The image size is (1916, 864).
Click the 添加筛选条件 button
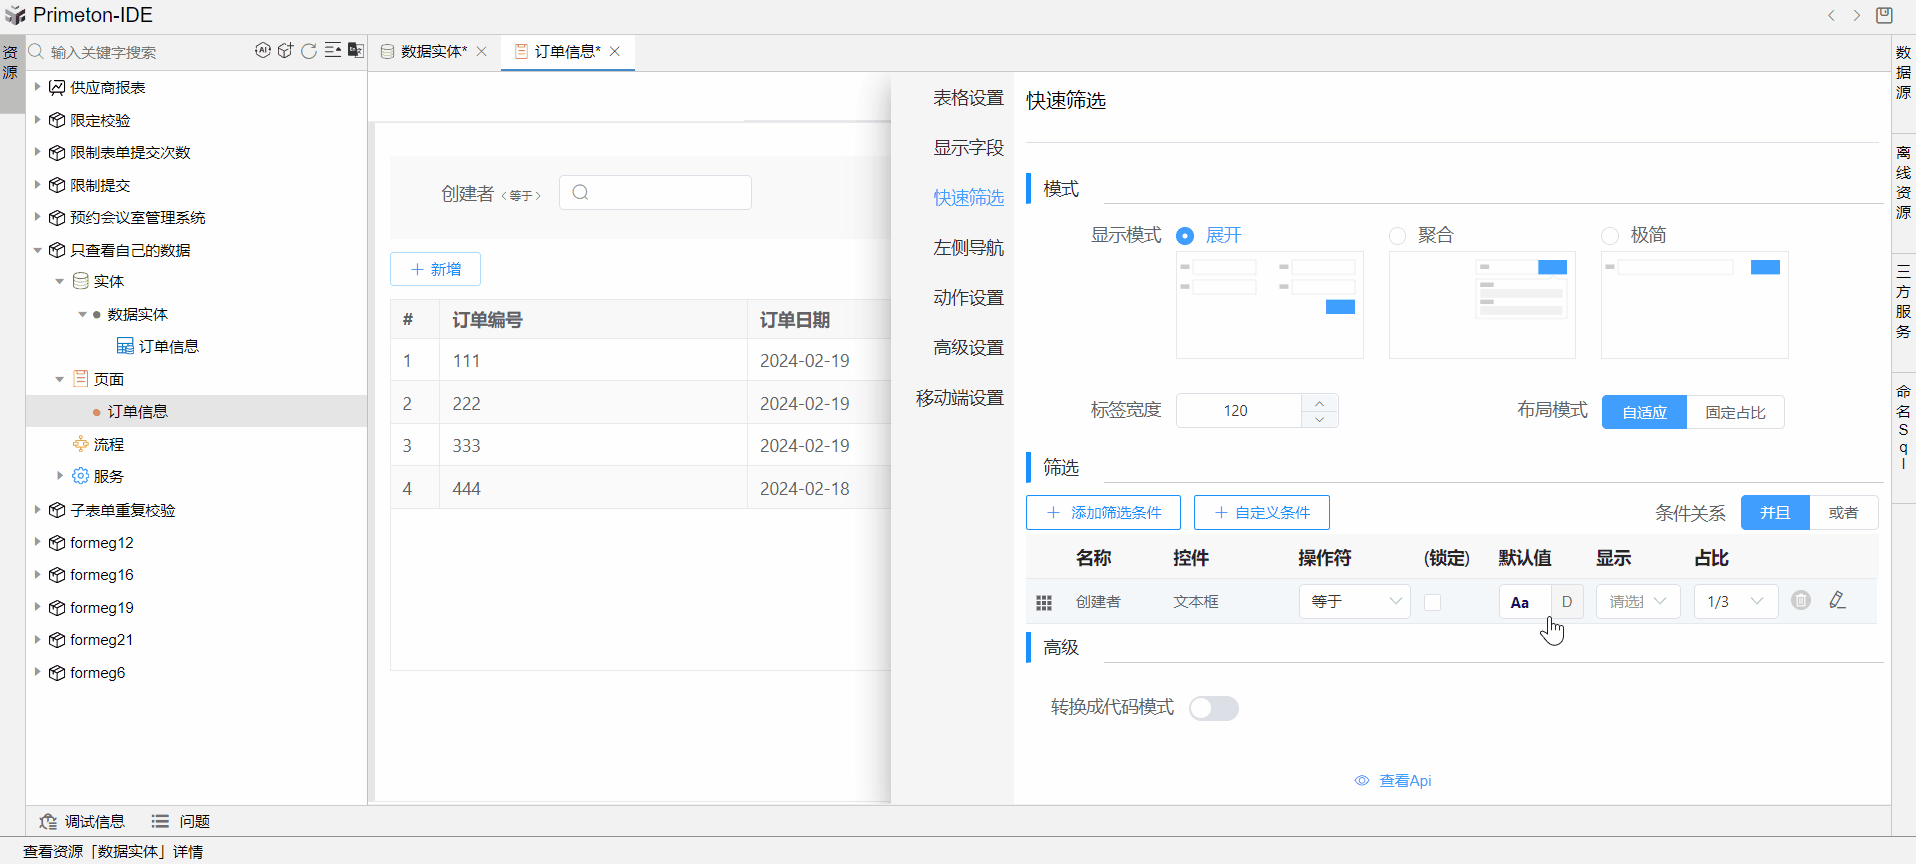pos(1103,513)
